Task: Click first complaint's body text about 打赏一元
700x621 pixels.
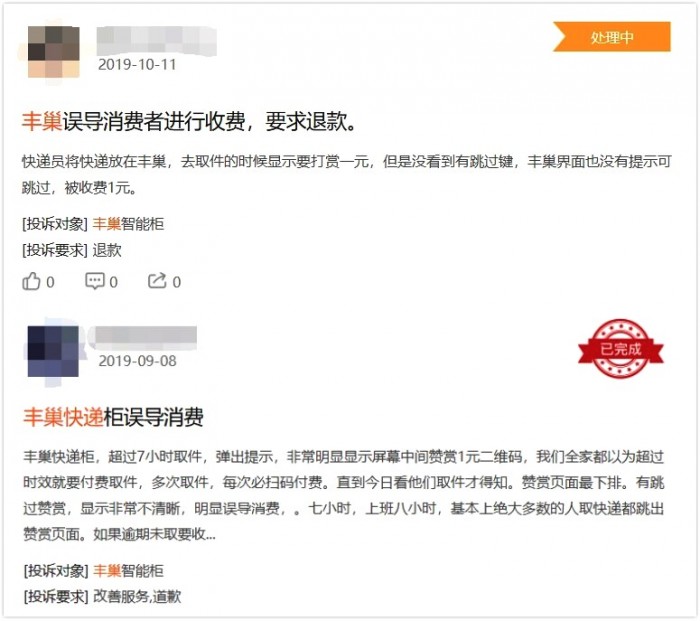Action: pyautogui.click(x=346, y=175)
